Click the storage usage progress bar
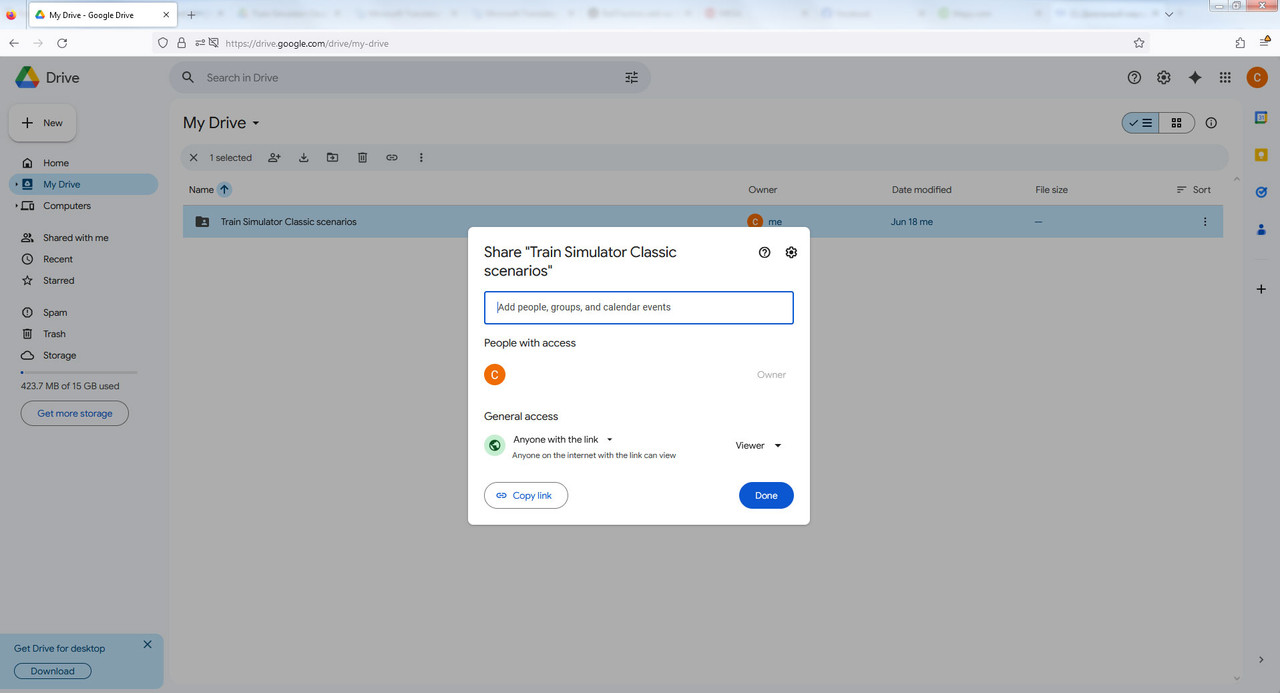 pyautogui.click(x=79, y=372)
